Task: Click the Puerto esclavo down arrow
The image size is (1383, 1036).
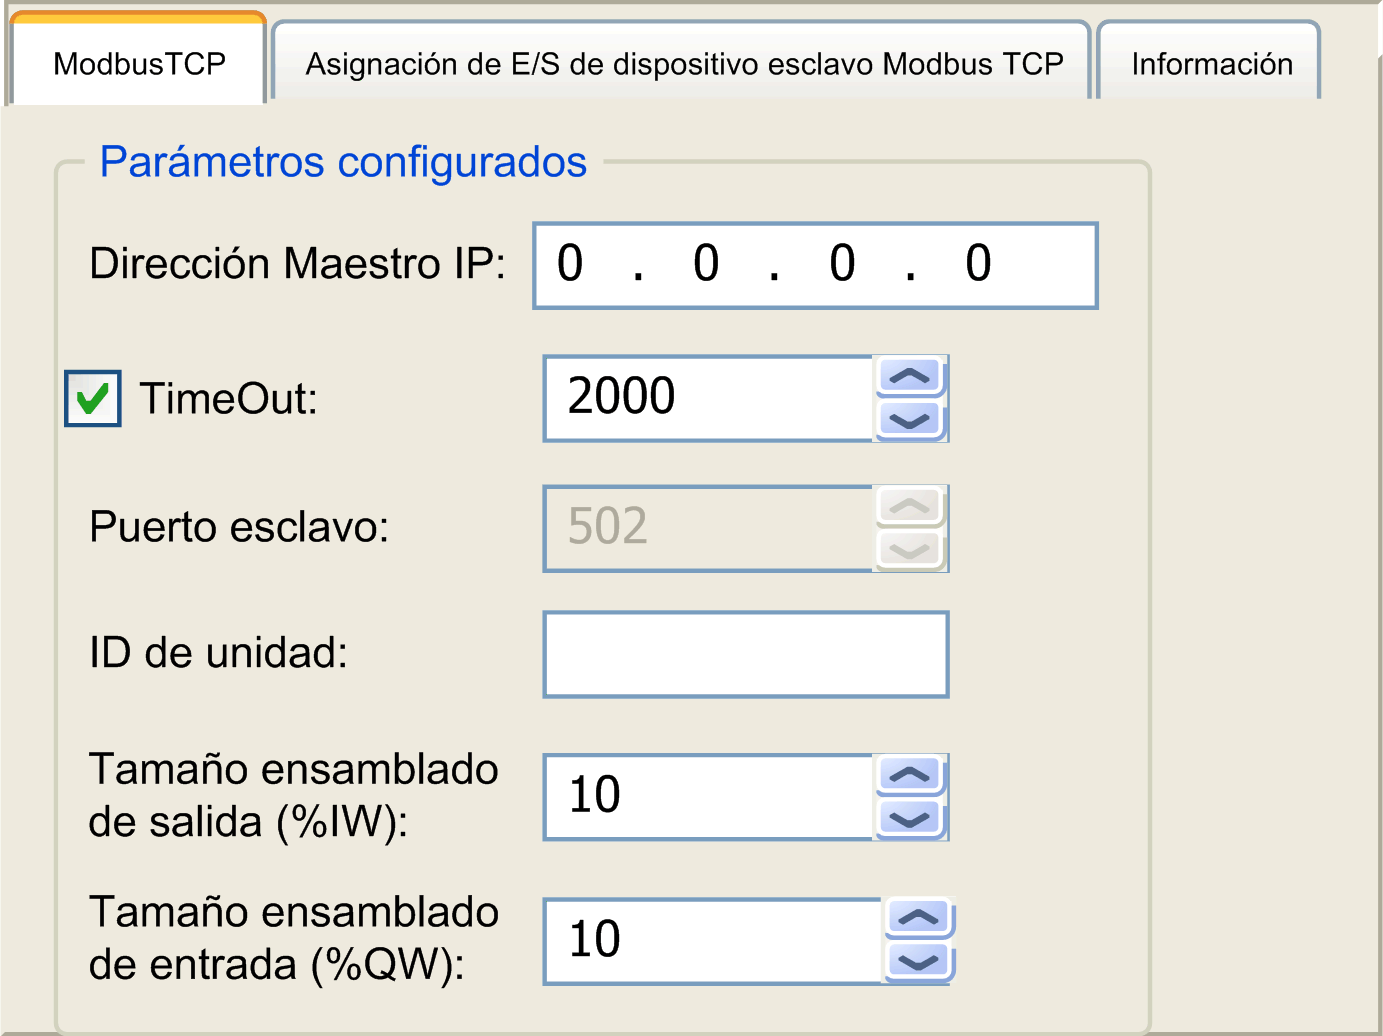Action: tap(910, 550)
